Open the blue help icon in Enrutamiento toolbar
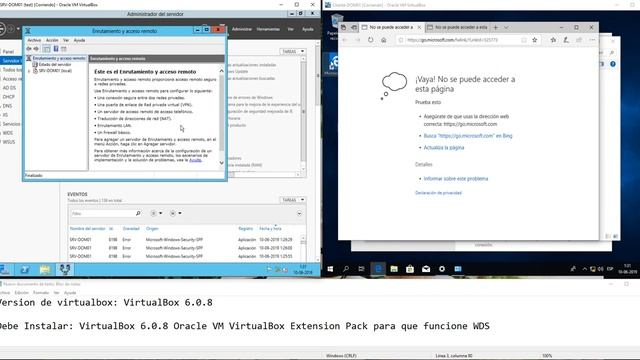Screen dimensions: 640x360 tap(56, 49)
